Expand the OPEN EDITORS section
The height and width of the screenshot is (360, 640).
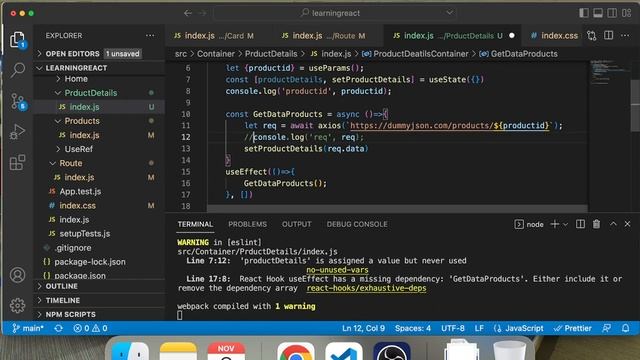pyautogui.click(x=100, y=53)
